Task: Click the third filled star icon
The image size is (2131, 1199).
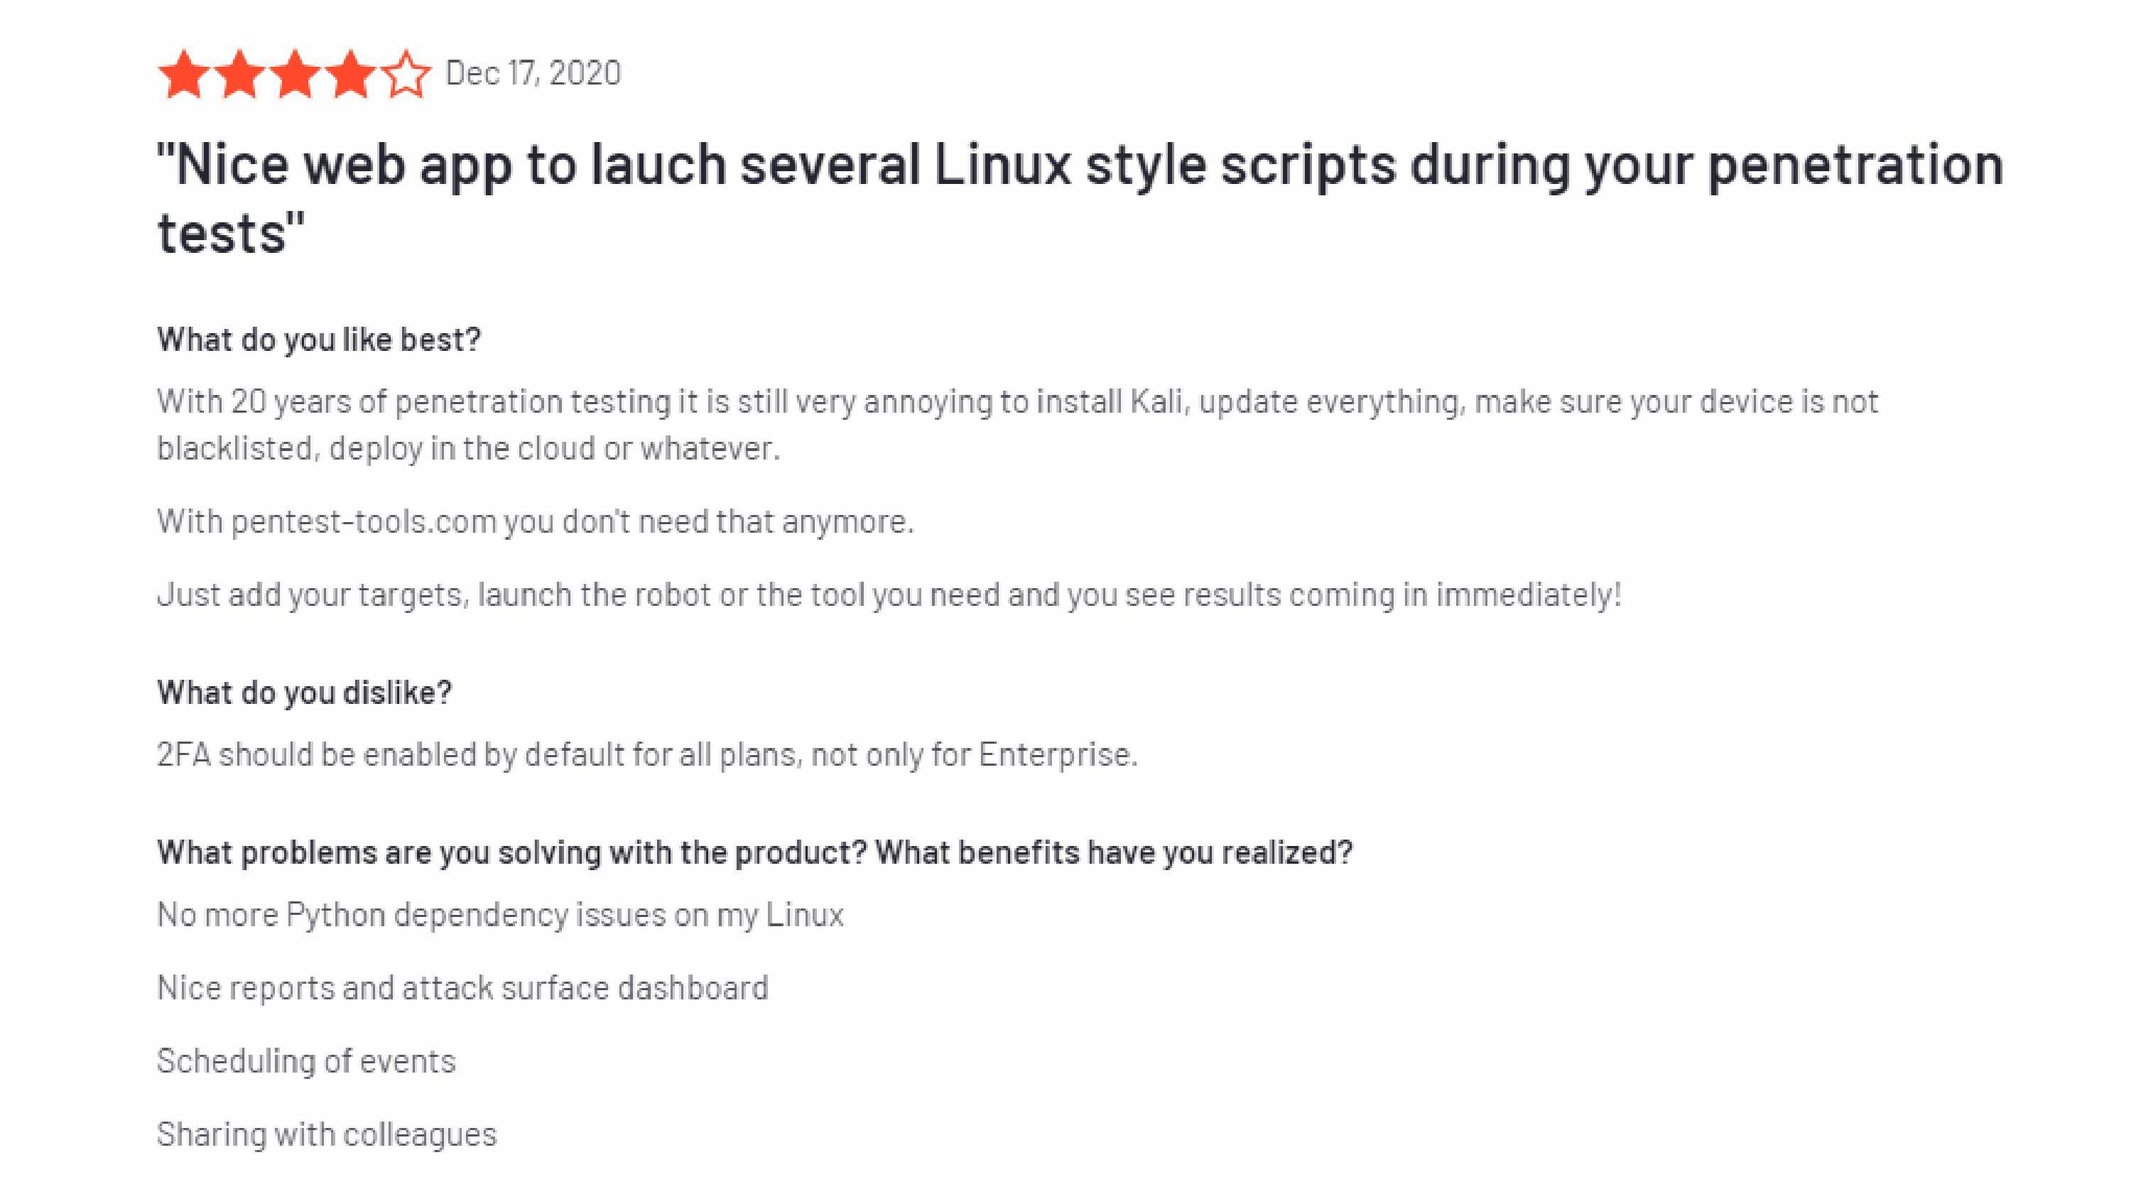Action: pos(295,74)
